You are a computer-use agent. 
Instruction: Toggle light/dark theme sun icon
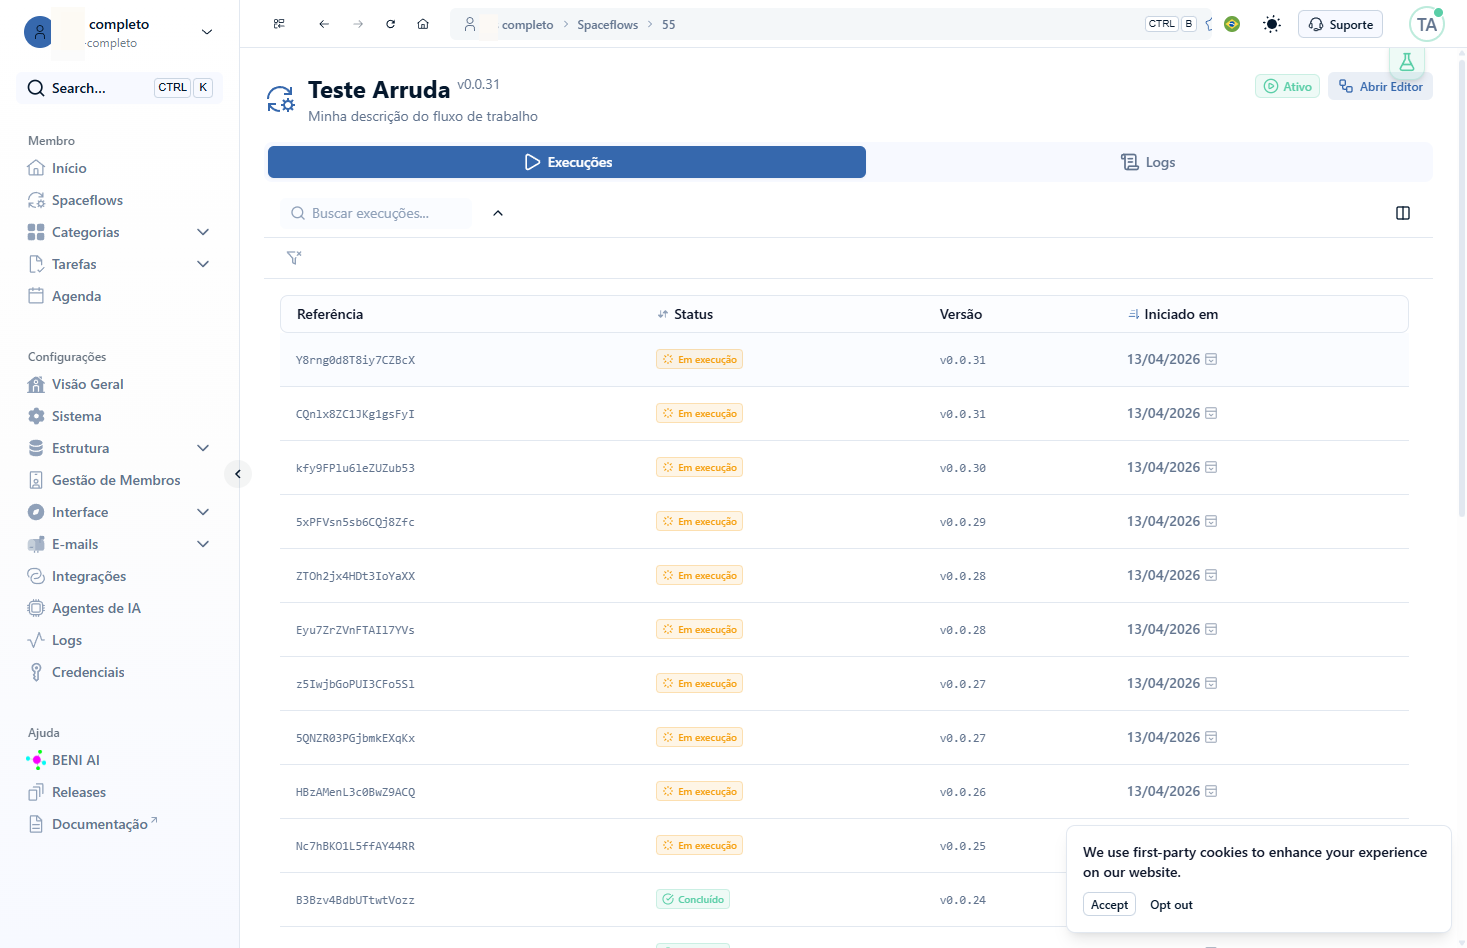[x=1272, y=24]
